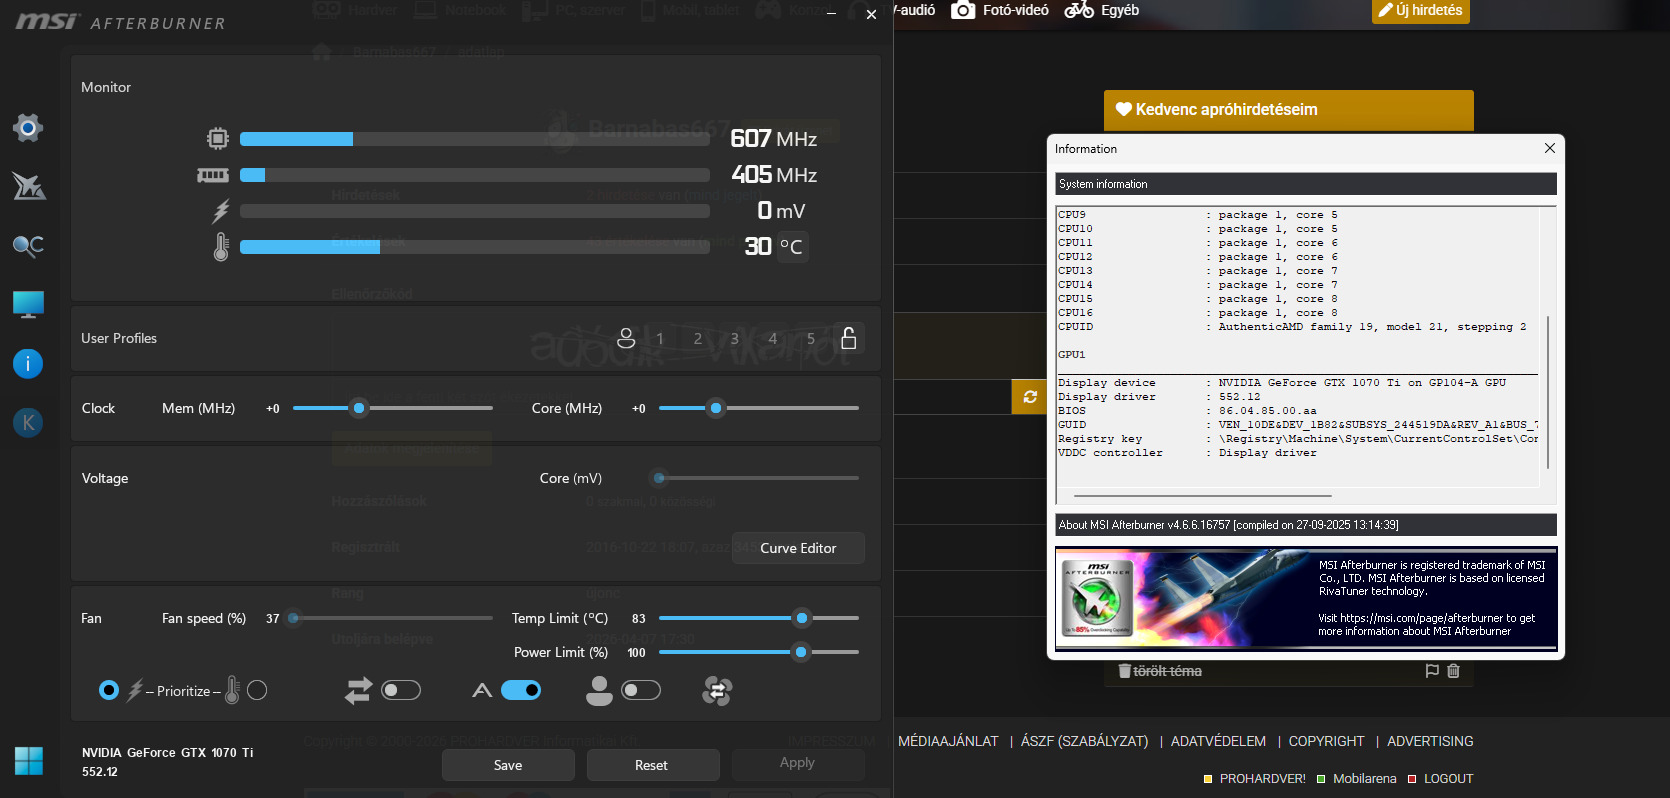1670x798 pixels.
Task: Click the yellow refresh icon in browser
Action: click(x=1030, y=397)
